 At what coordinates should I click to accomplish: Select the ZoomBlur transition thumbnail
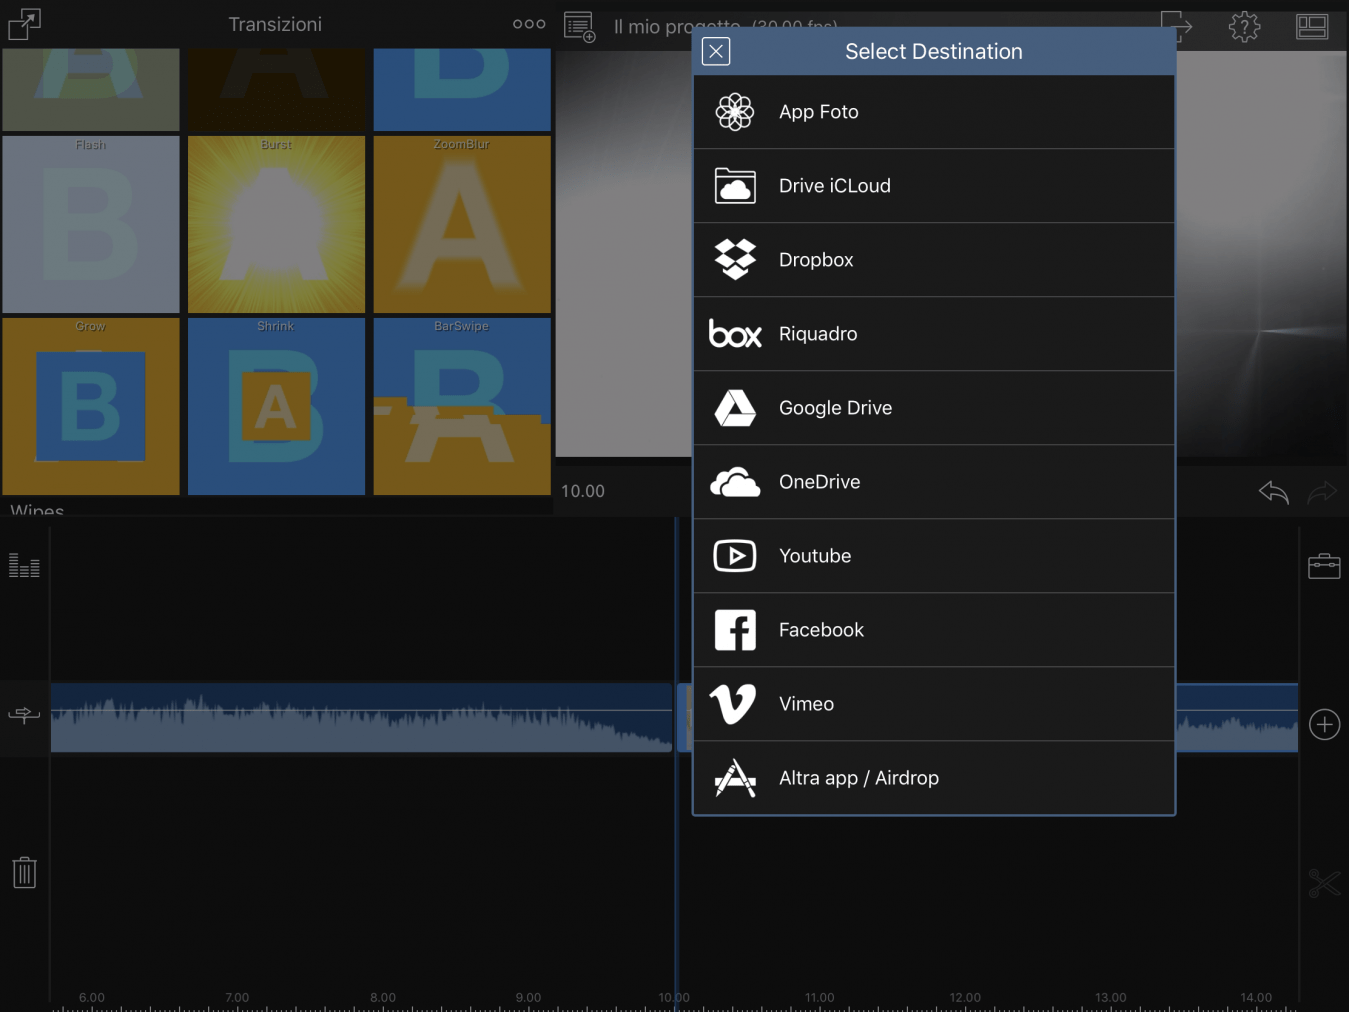(462, 224)
